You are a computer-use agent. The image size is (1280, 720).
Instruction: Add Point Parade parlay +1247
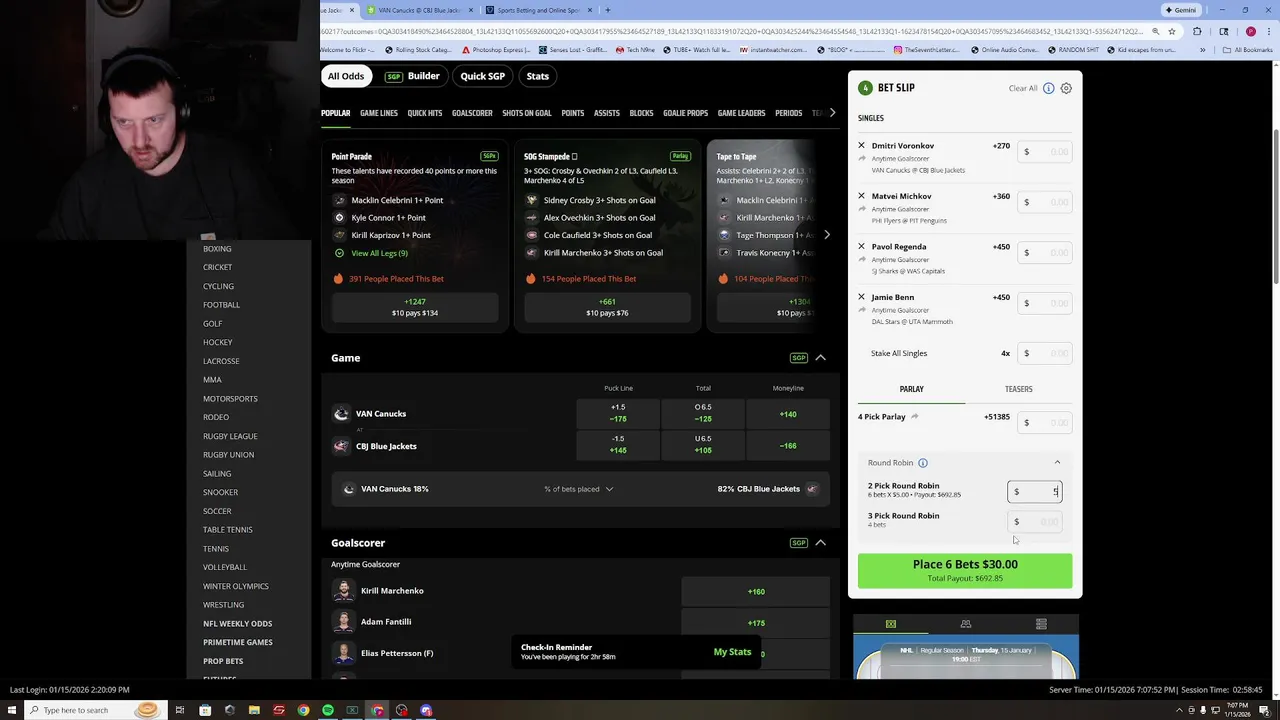415,307
